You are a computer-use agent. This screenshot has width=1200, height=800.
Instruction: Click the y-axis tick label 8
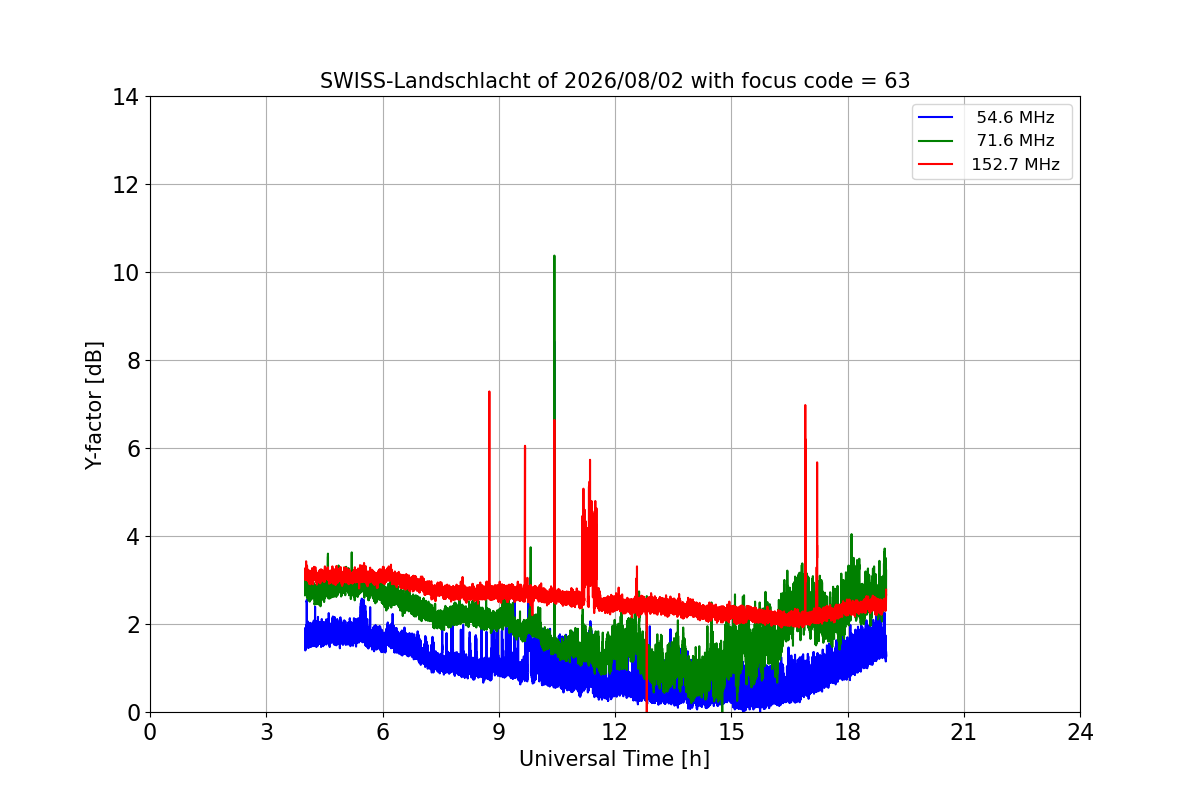[x=131, y=361]
